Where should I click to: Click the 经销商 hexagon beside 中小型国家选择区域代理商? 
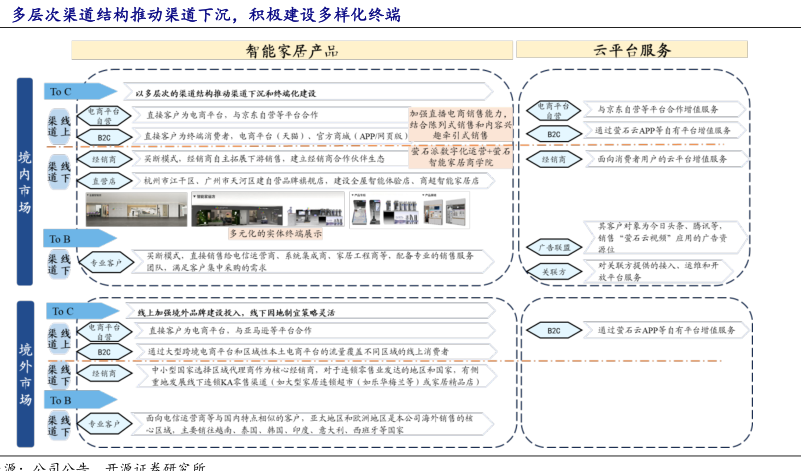click(104, 373)
